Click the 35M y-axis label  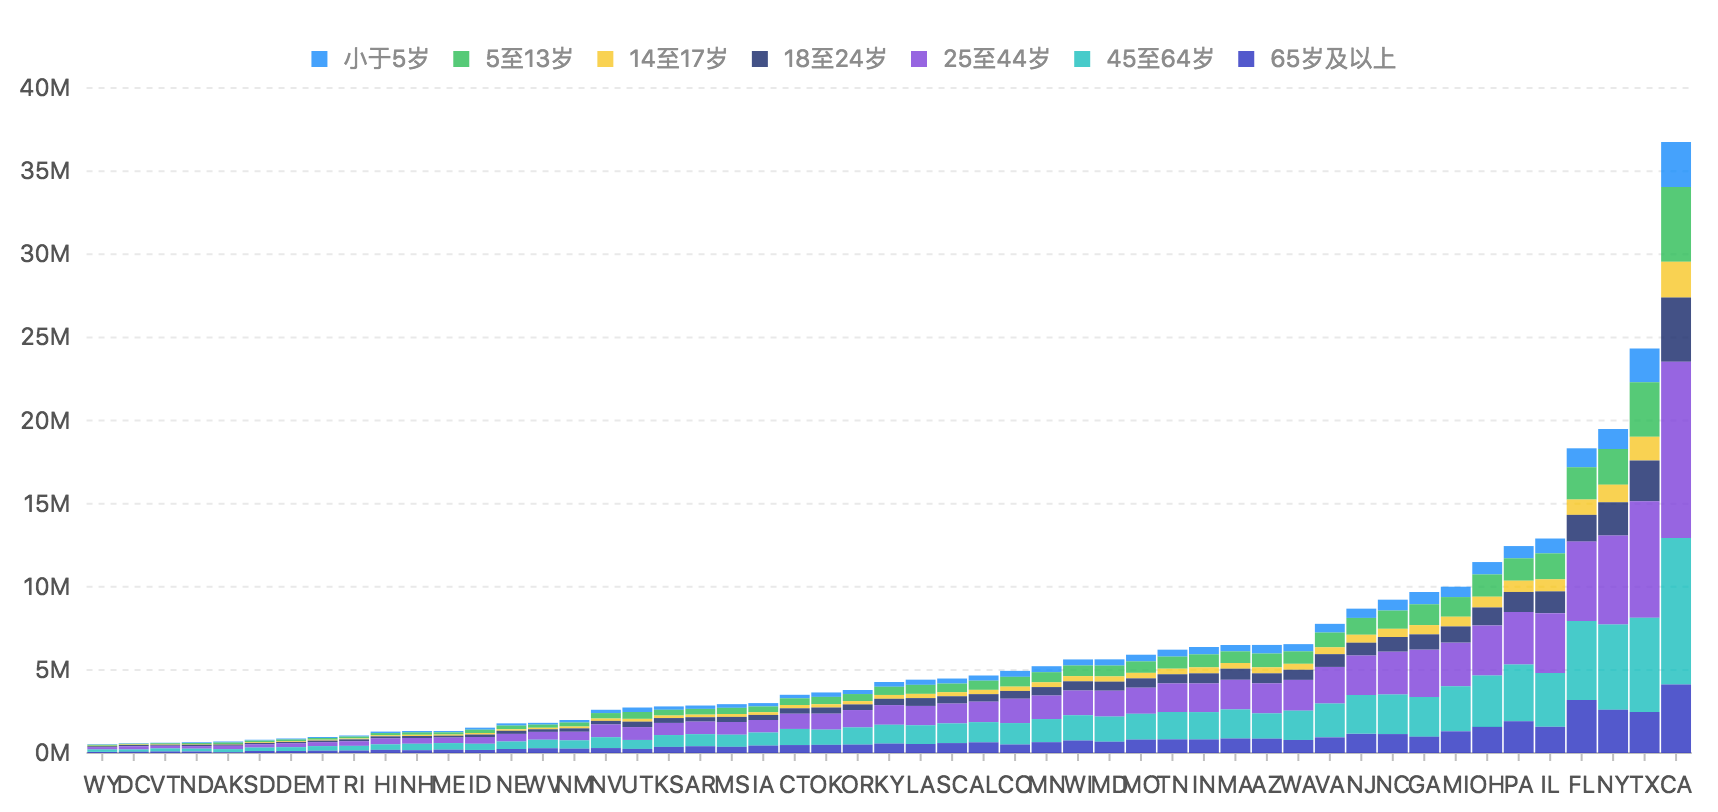[x=46, y=171]
